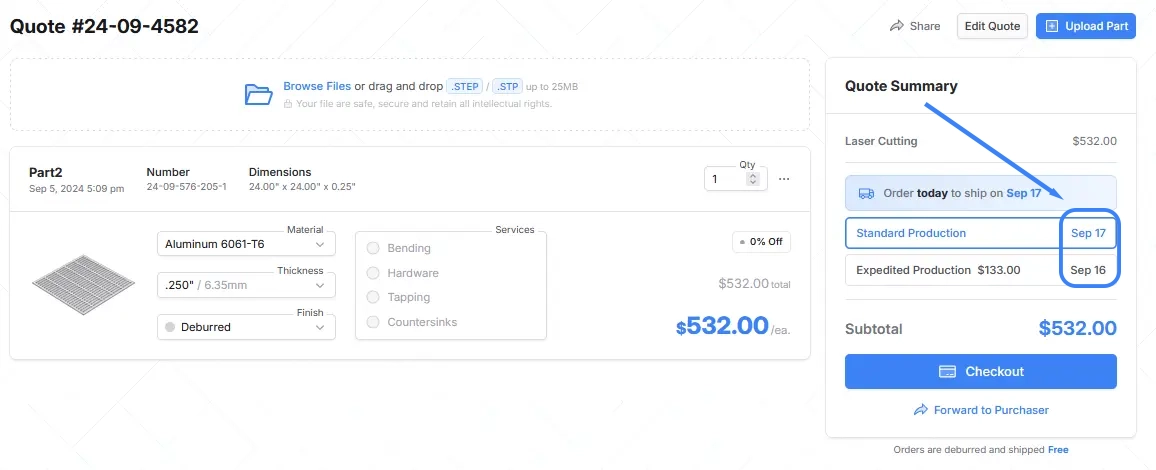Expand the Thickness dropdown
The image size is (1156, 470).
click(246, 285)
